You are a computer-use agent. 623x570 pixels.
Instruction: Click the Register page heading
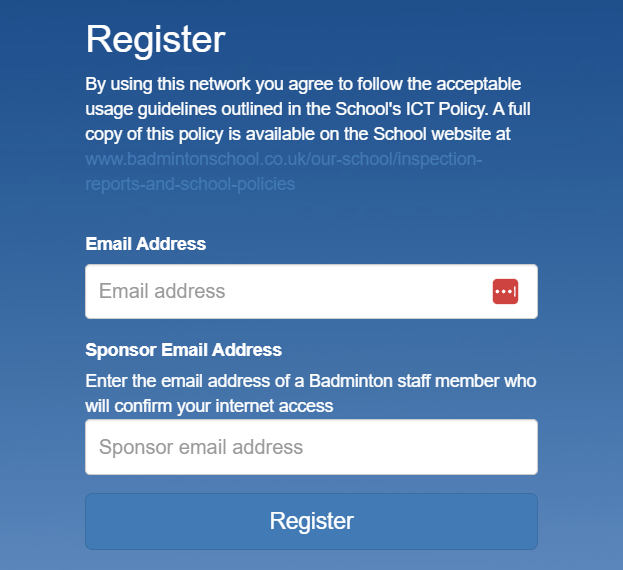coord(155,39)
